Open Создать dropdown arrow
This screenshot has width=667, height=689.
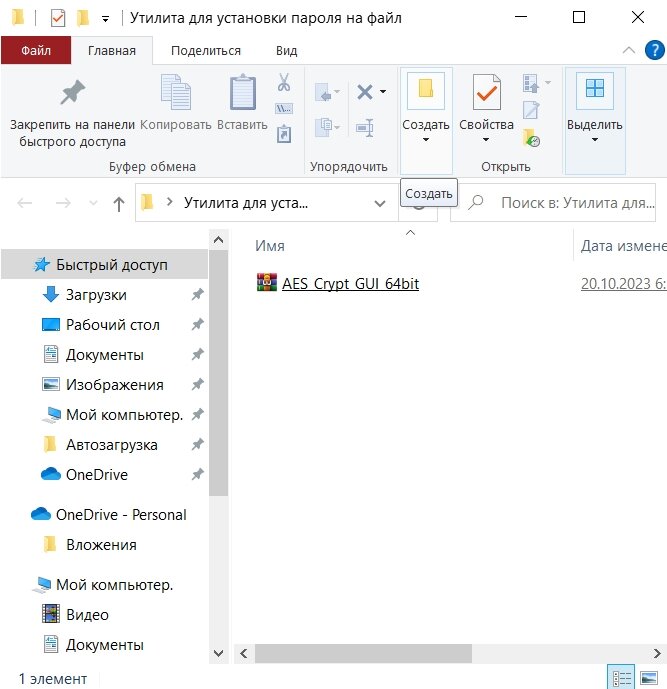click(x=425, y=140)
